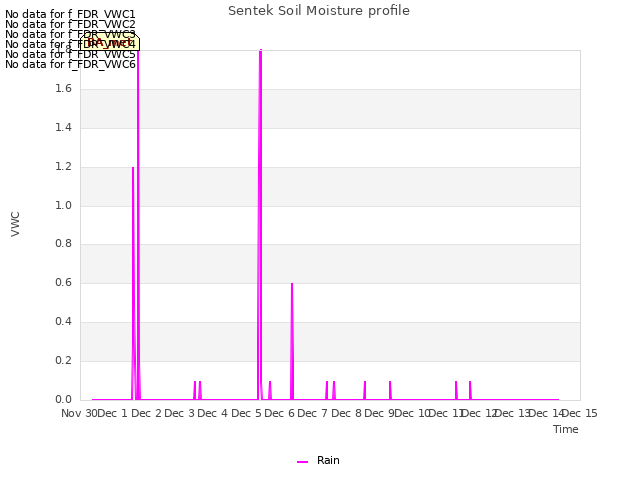This screenshot has height=480, width=640.
Task: Click the magenta Rain legend swatch
Action: tap(302, 462)
